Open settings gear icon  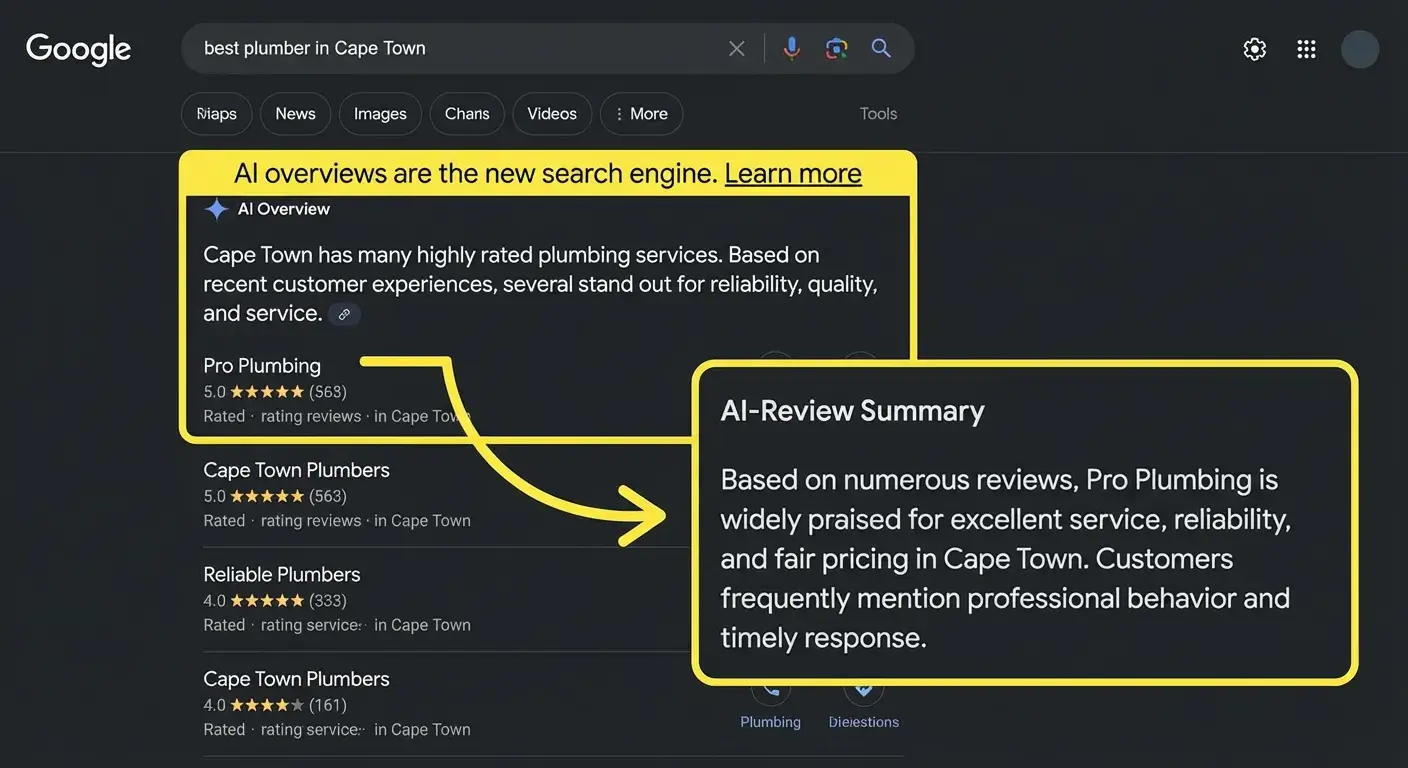1255,49
